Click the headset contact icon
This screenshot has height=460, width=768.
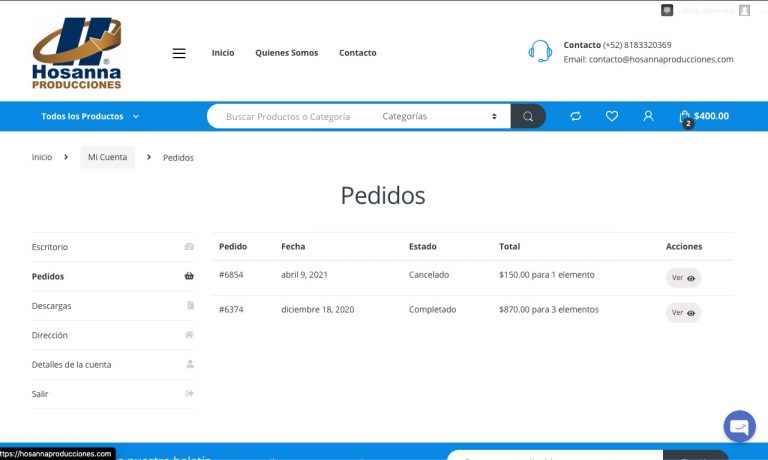(x=540, y=52)
